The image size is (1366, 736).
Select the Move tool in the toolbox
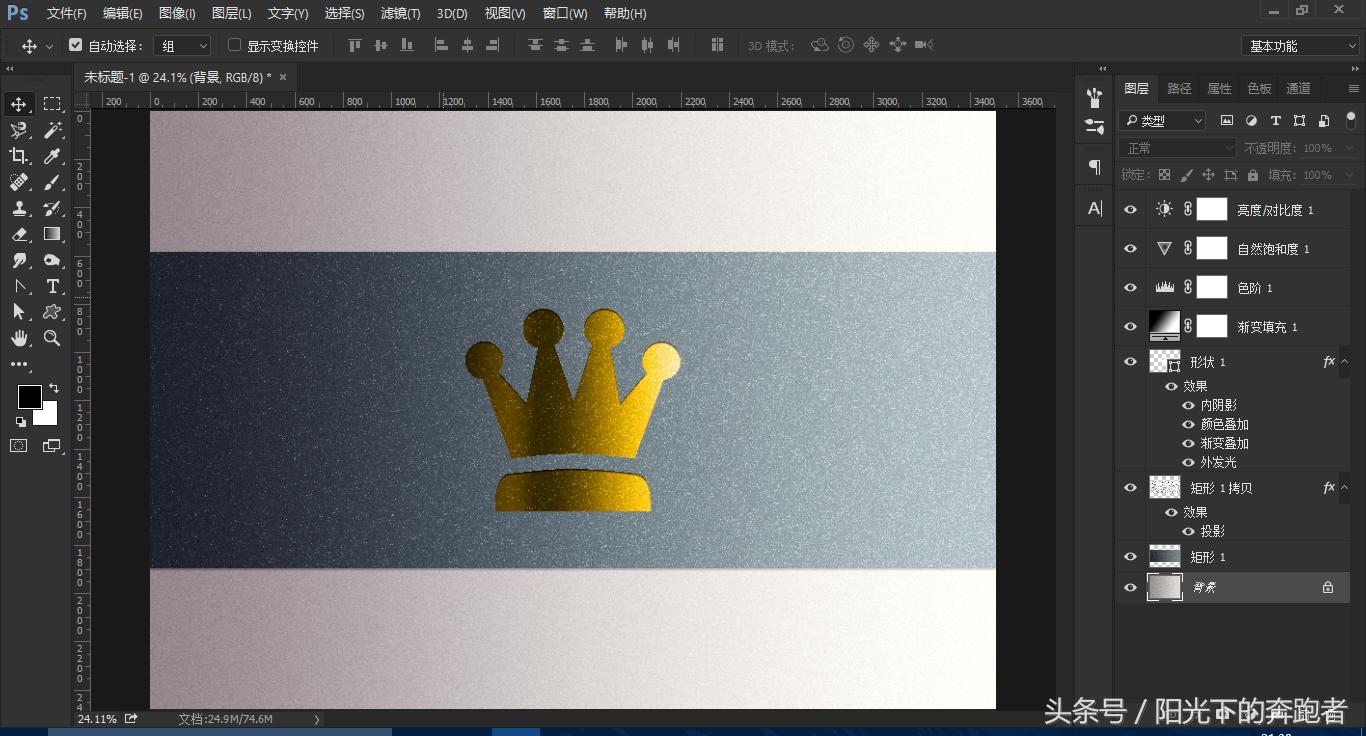click(19, 104)
